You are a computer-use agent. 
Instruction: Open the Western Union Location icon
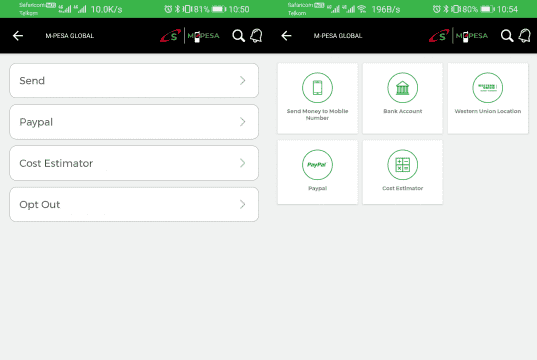488,88
